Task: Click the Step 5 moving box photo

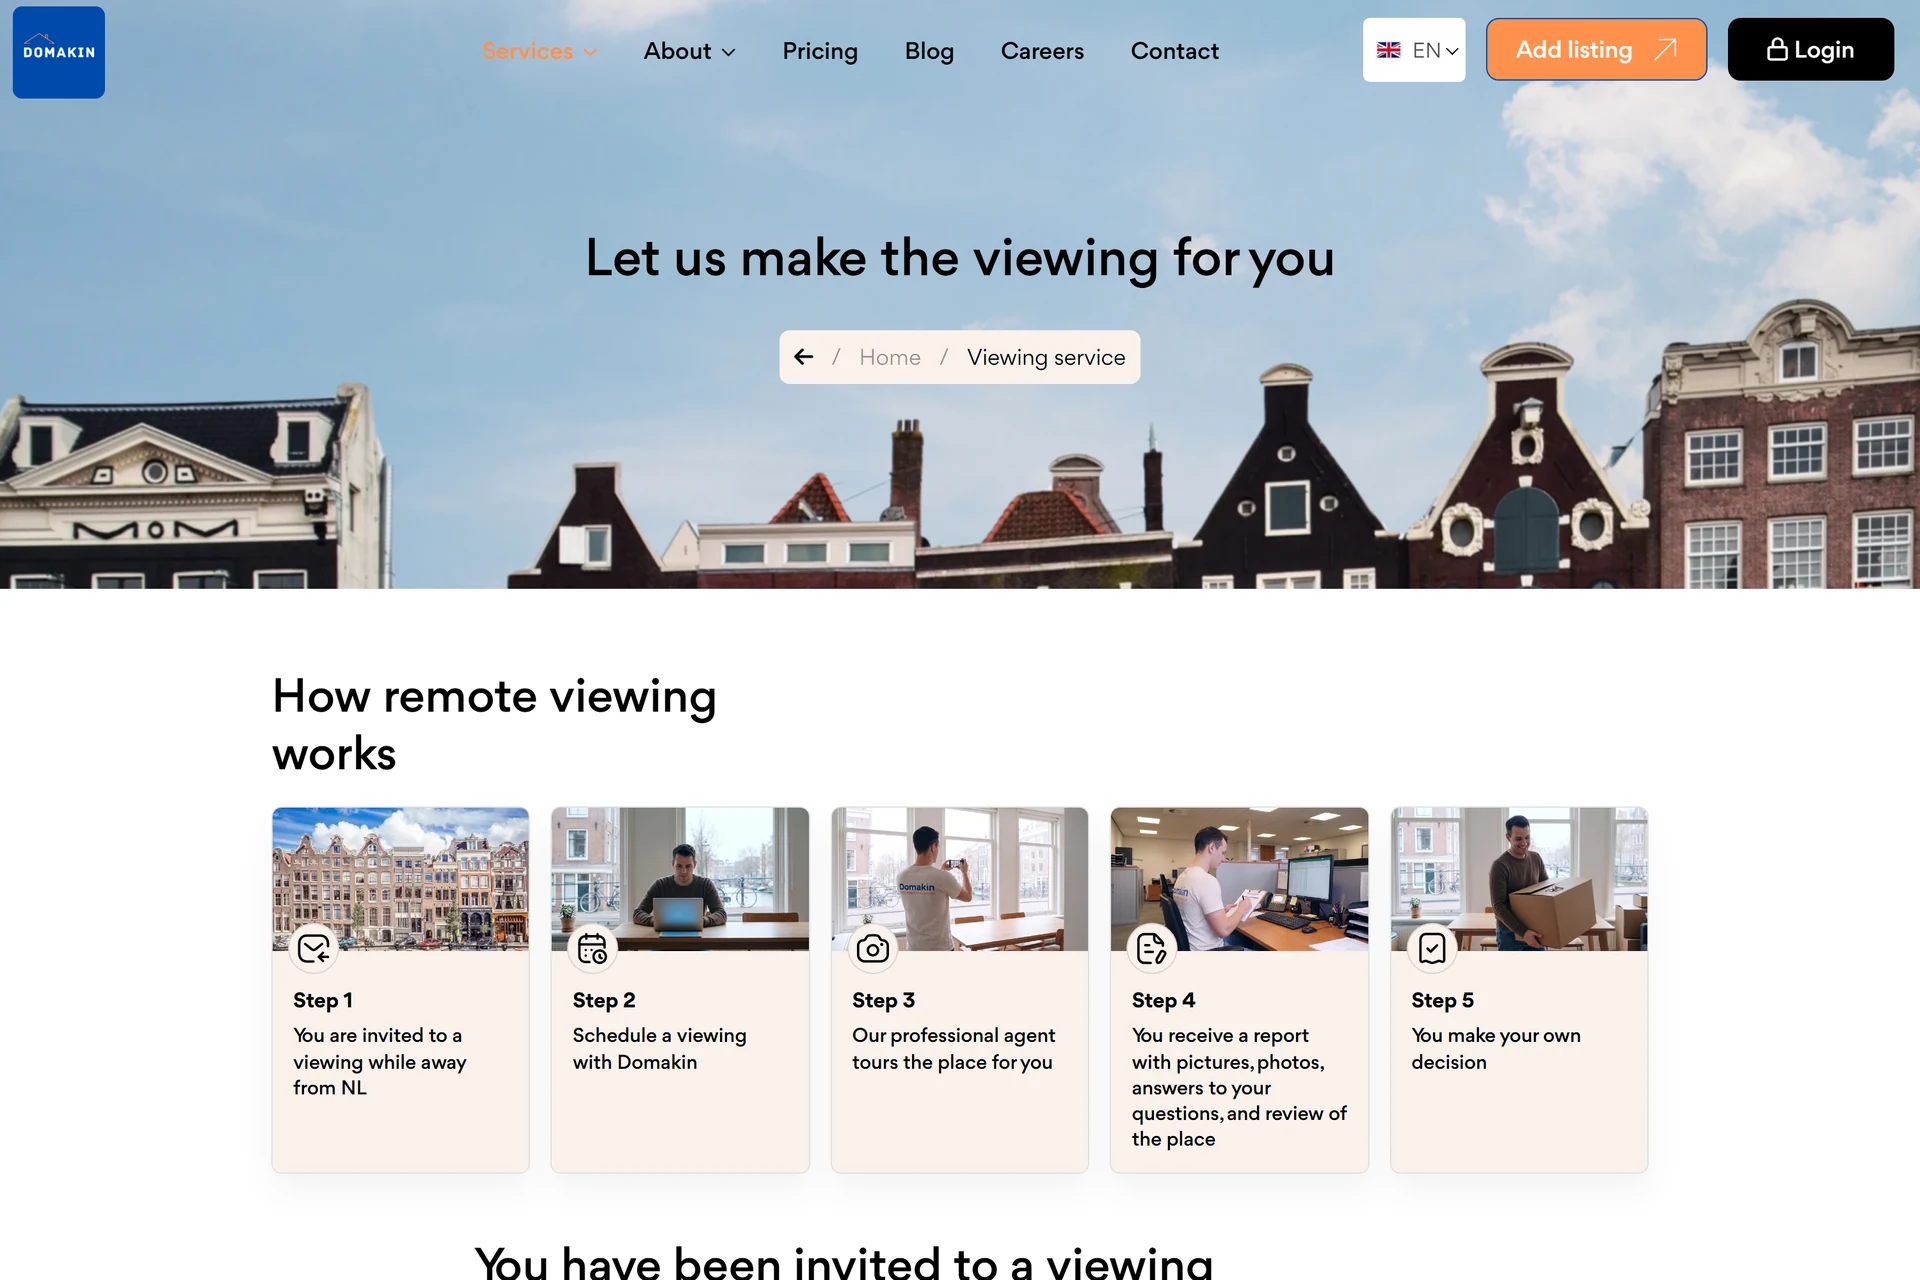Action: pos(1519,878)
